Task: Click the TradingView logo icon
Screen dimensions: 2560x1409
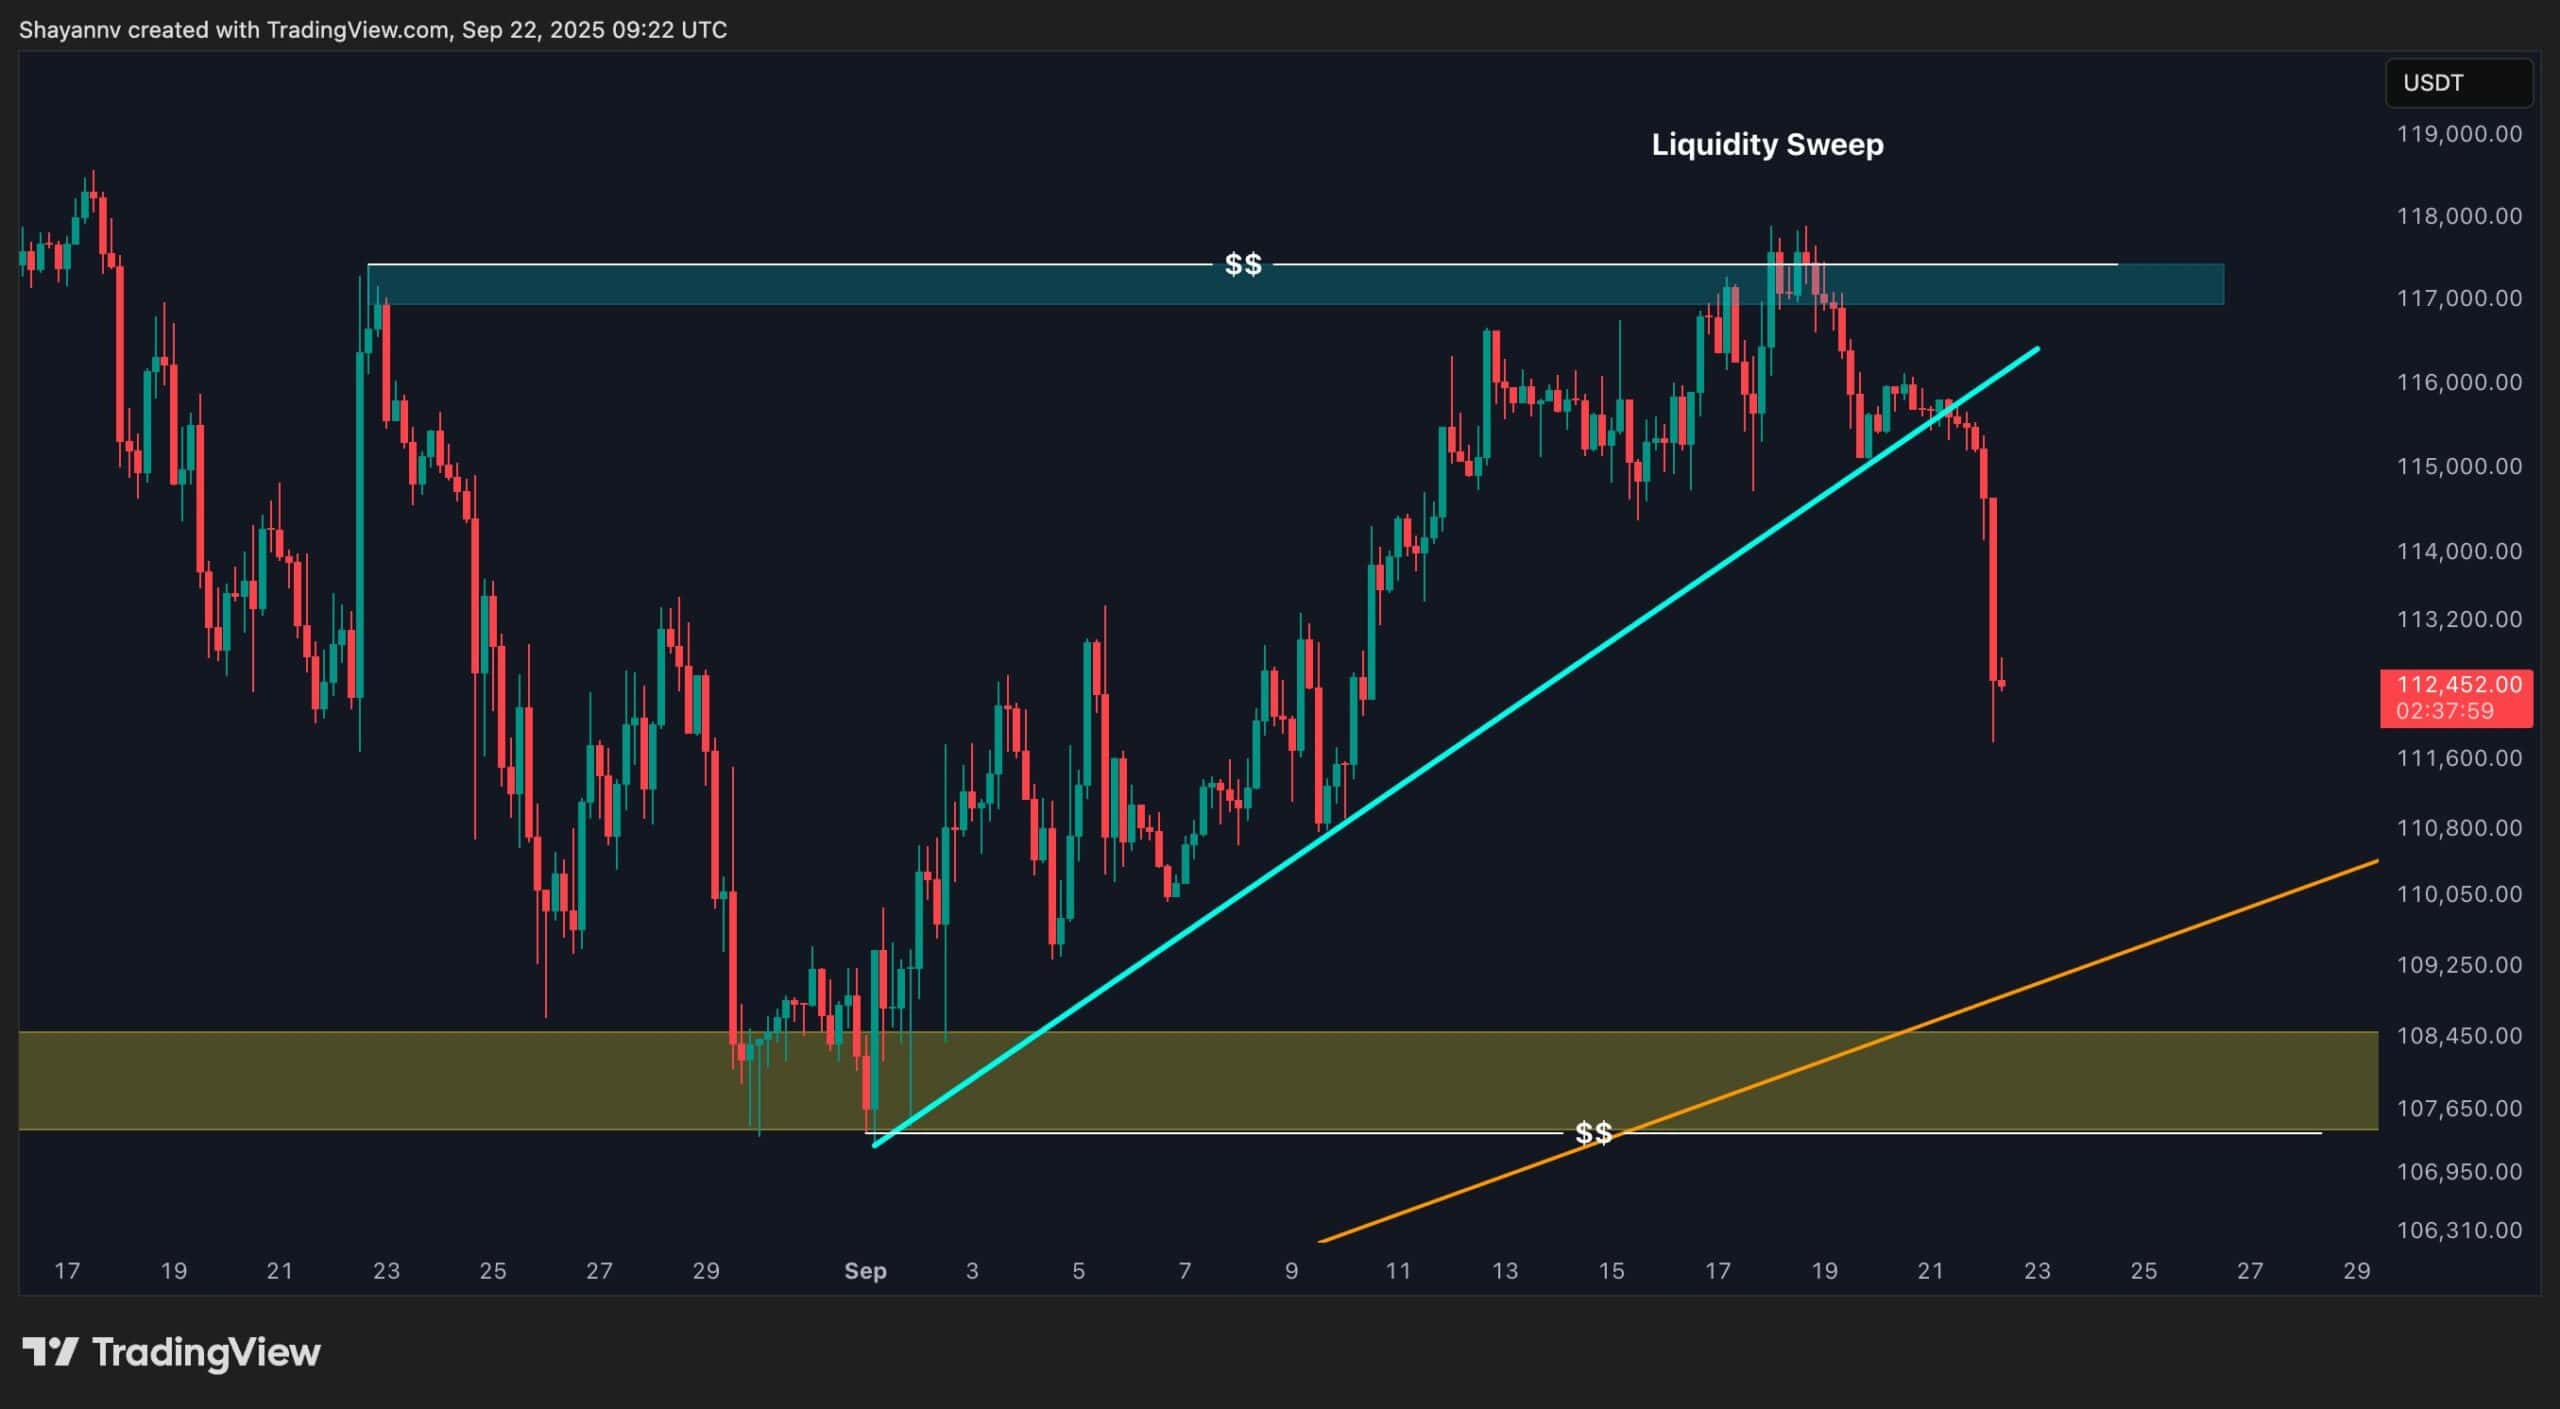Action: coord(49,1352)
